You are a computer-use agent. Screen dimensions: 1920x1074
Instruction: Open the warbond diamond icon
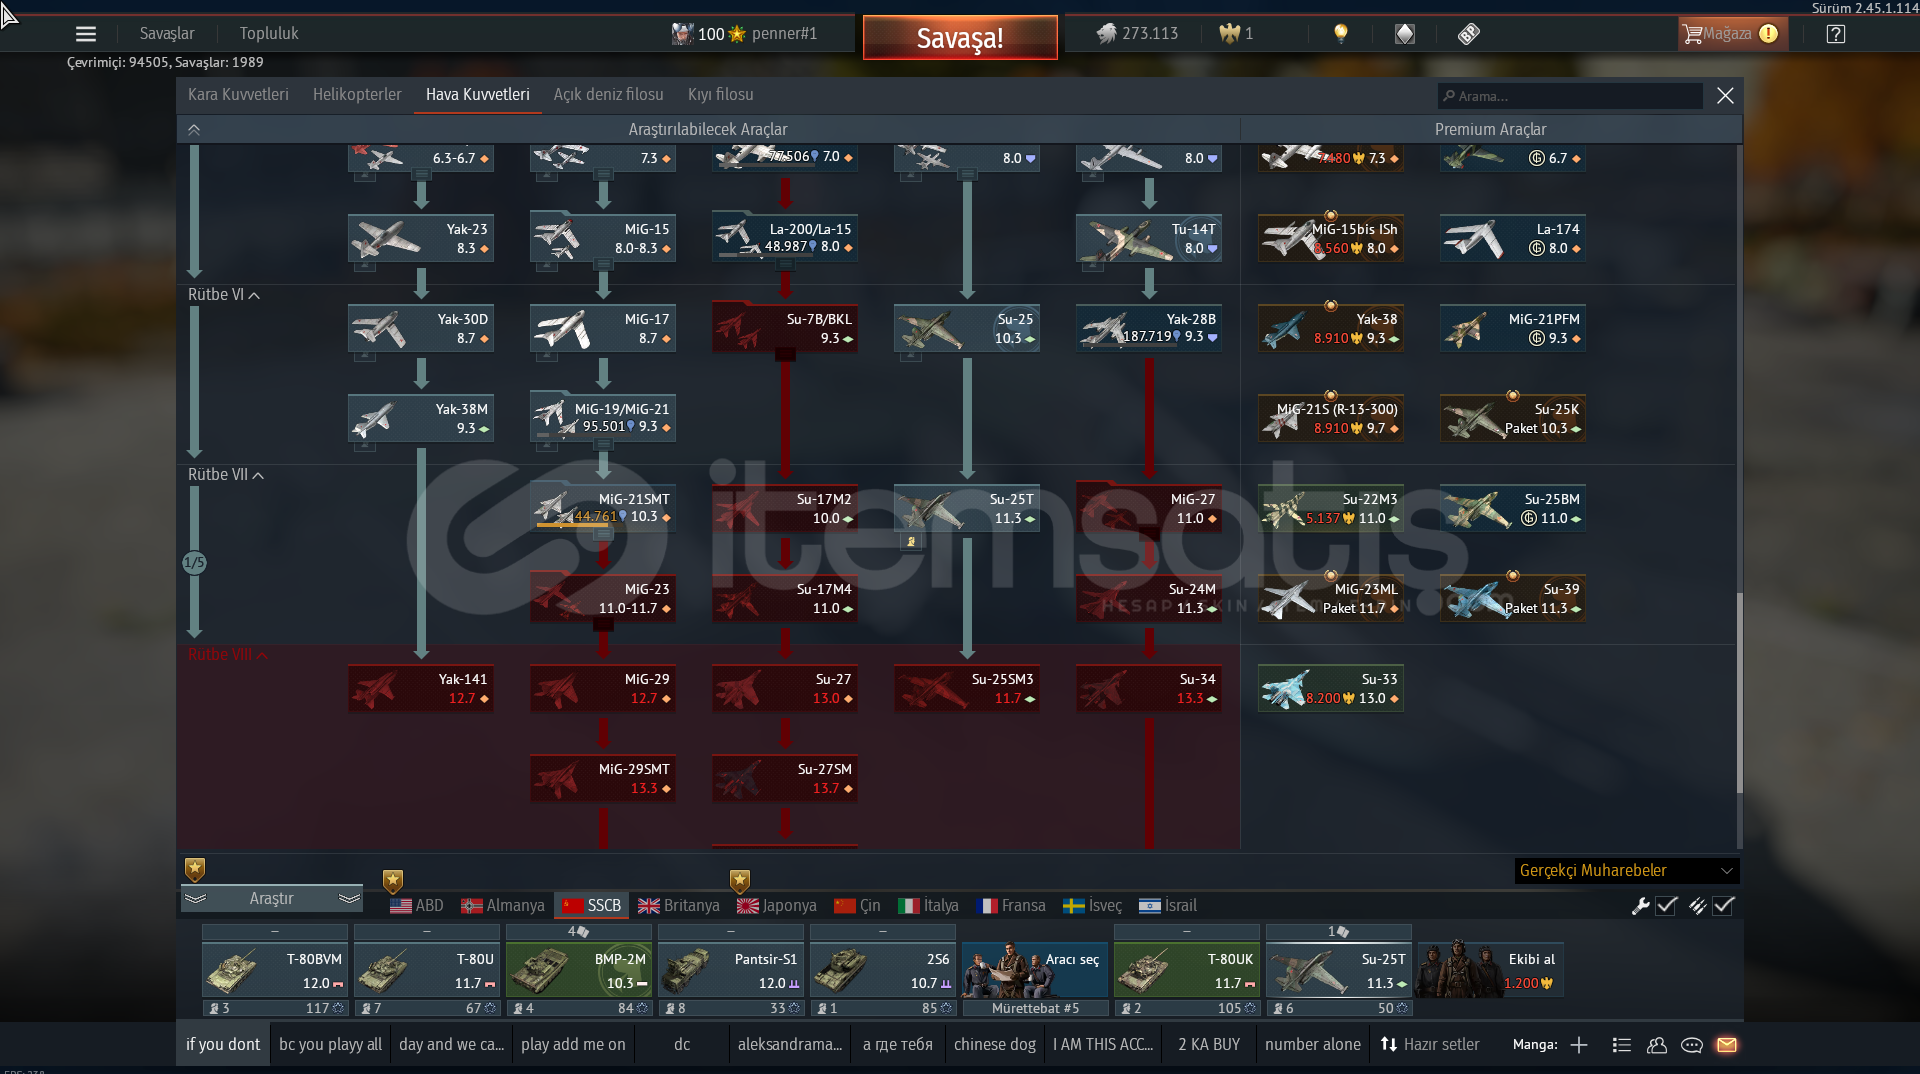[1405, 34]
